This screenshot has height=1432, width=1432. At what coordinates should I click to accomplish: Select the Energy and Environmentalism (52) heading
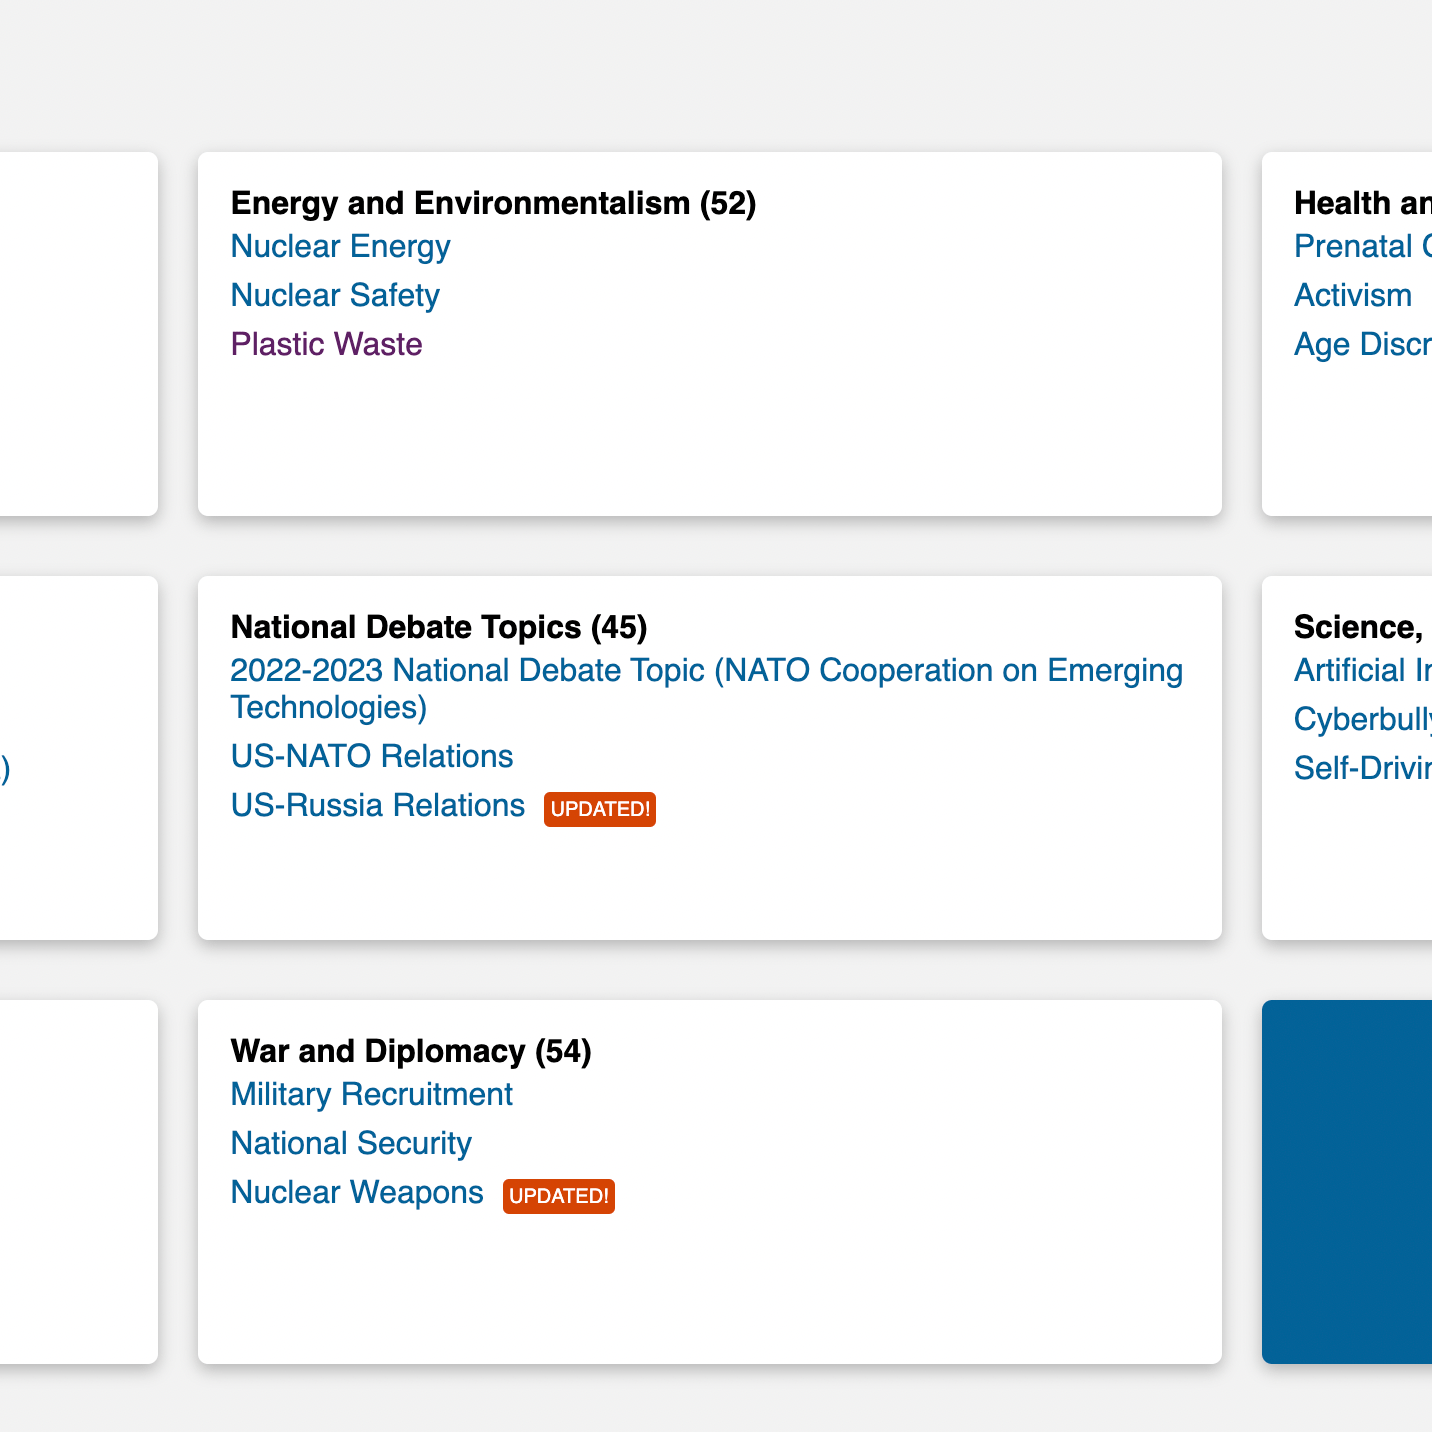(x=493, y=203)
